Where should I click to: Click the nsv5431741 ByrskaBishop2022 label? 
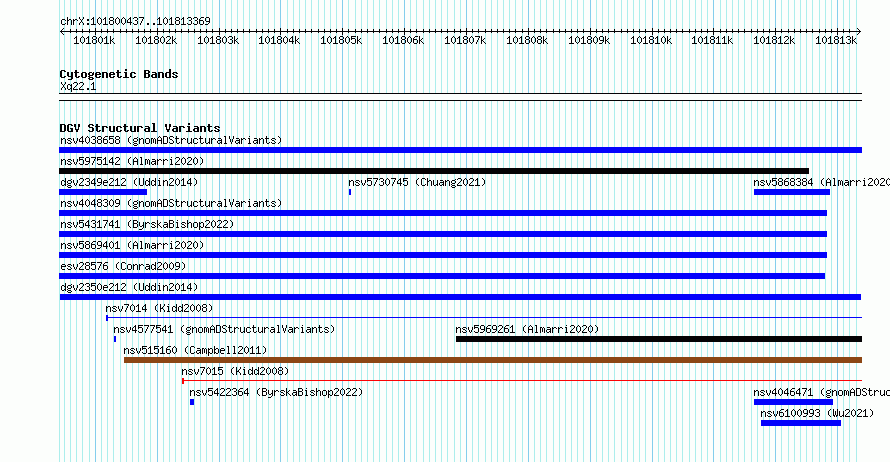pyautogui.click(x=147, y=224)
